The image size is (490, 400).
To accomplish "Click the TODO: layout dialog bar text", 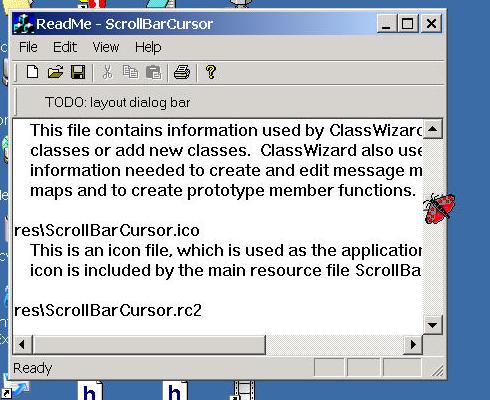I will (117, 102).
